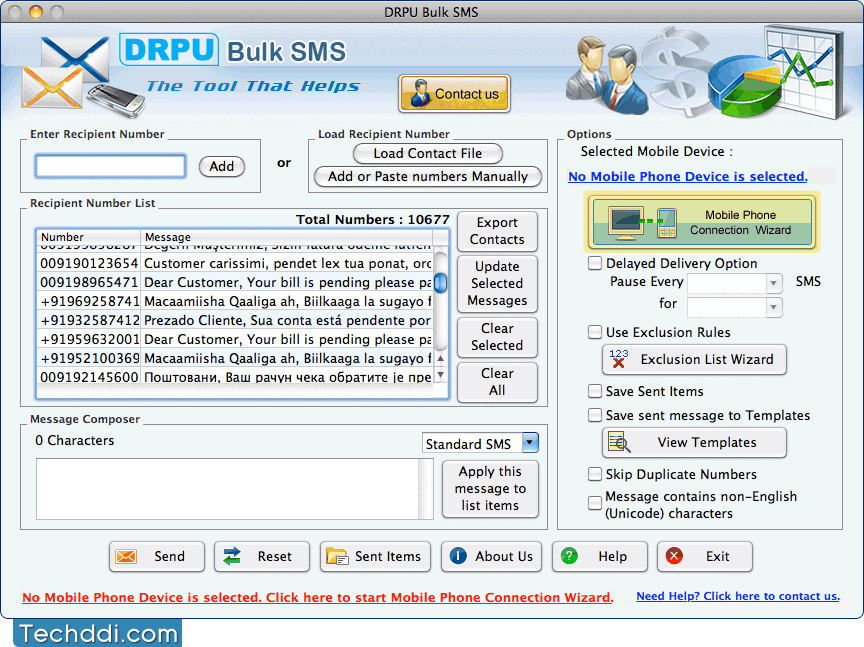
Task: Select row with number +91952100369
Action: point(235,358)
